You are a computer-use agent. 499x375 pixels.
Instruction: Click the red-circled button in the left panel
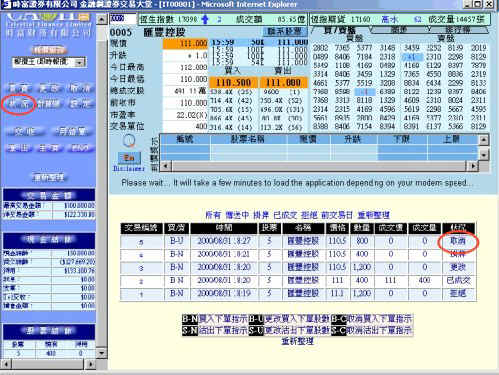click(18, 104)
